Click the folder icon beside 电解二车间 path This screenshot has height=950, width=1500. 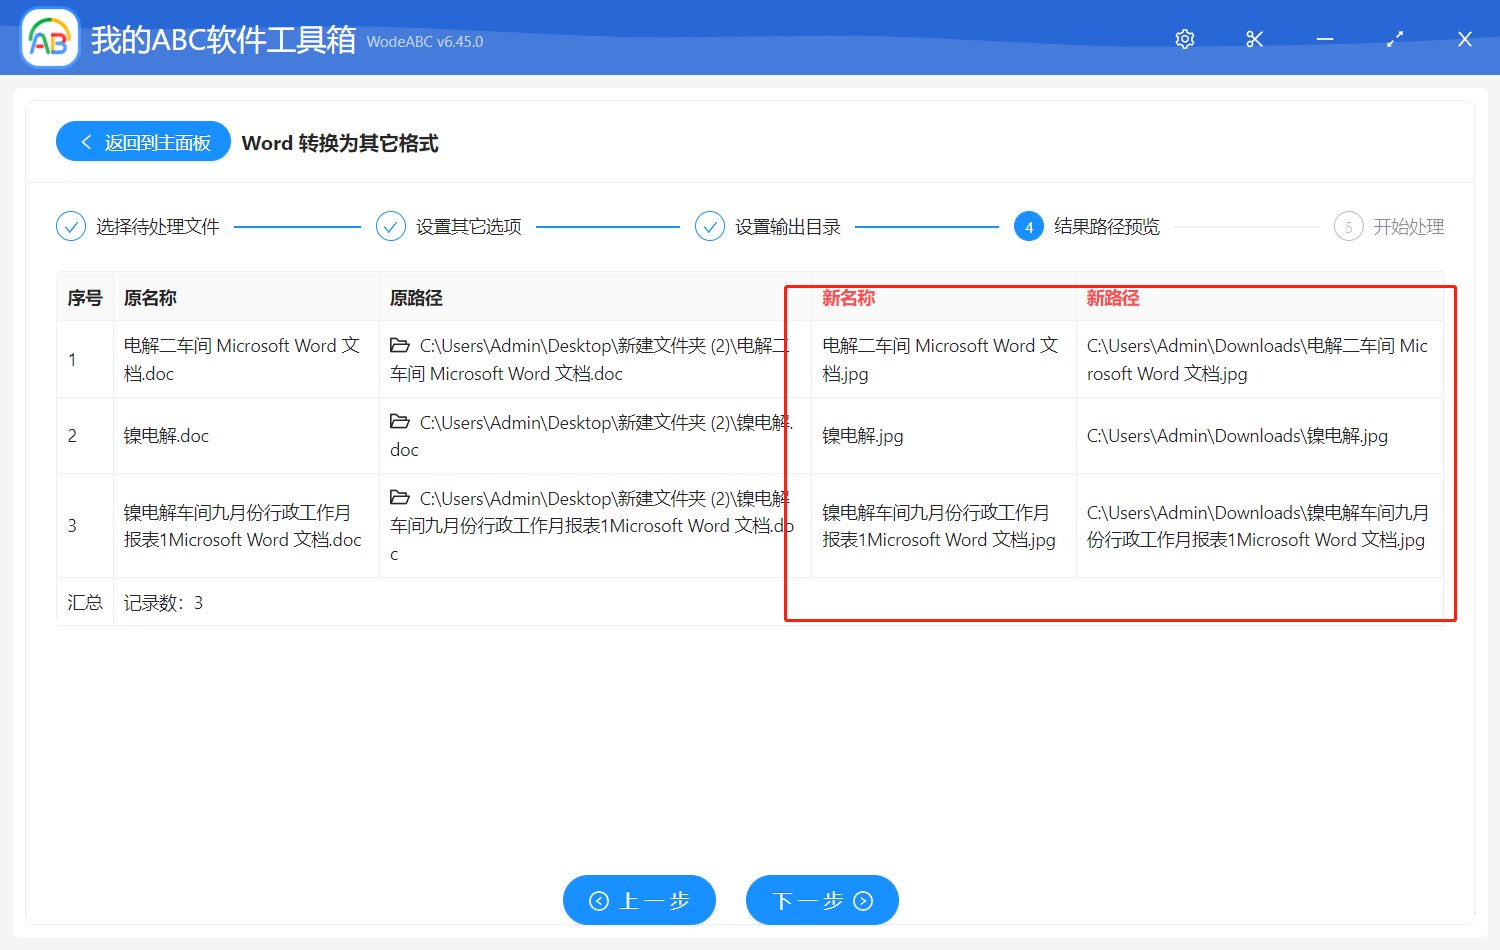pyautogui.click(x=399, y=344)
